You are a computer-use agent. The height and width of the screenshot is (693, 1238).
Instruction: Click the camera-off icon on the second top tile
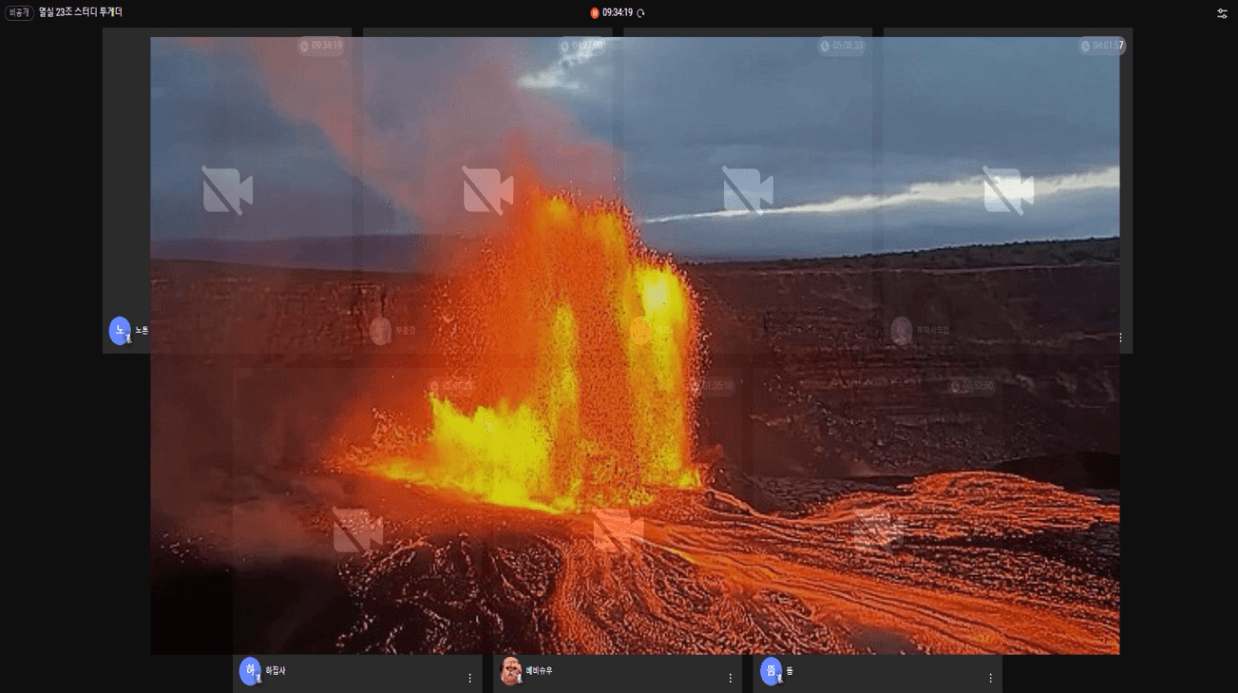pos(487,190)
